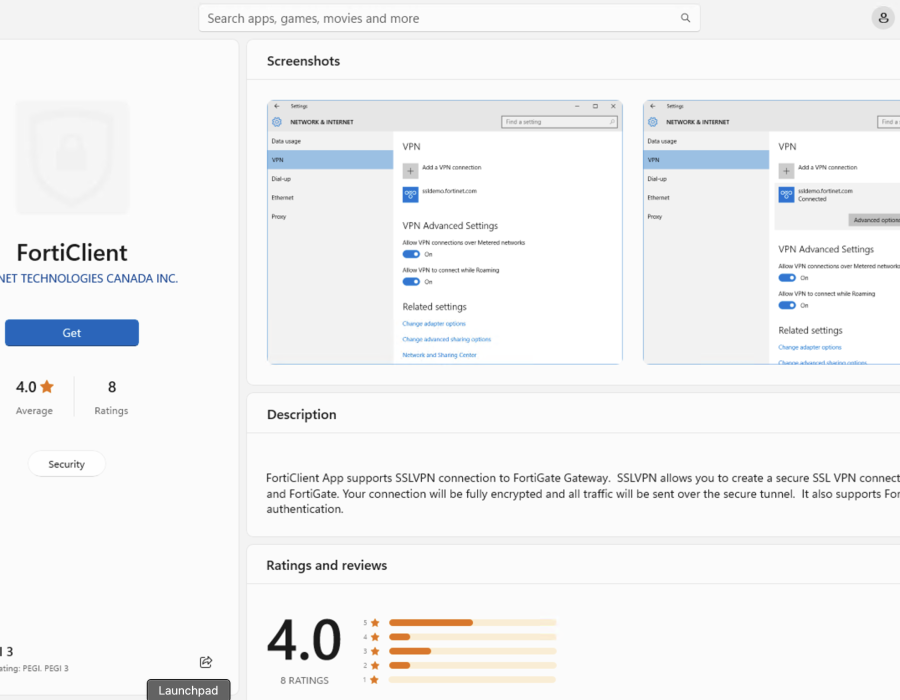Focus the Search apps, games, movies field

point(449,18)
